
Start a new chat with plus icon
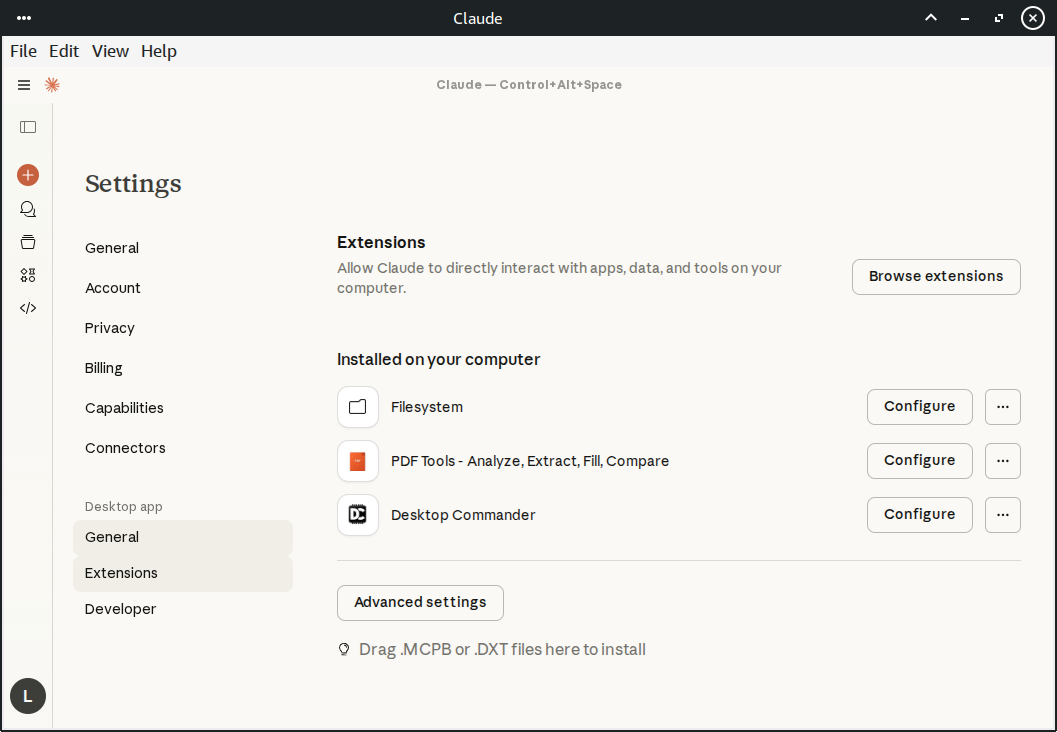pos(28,175)
